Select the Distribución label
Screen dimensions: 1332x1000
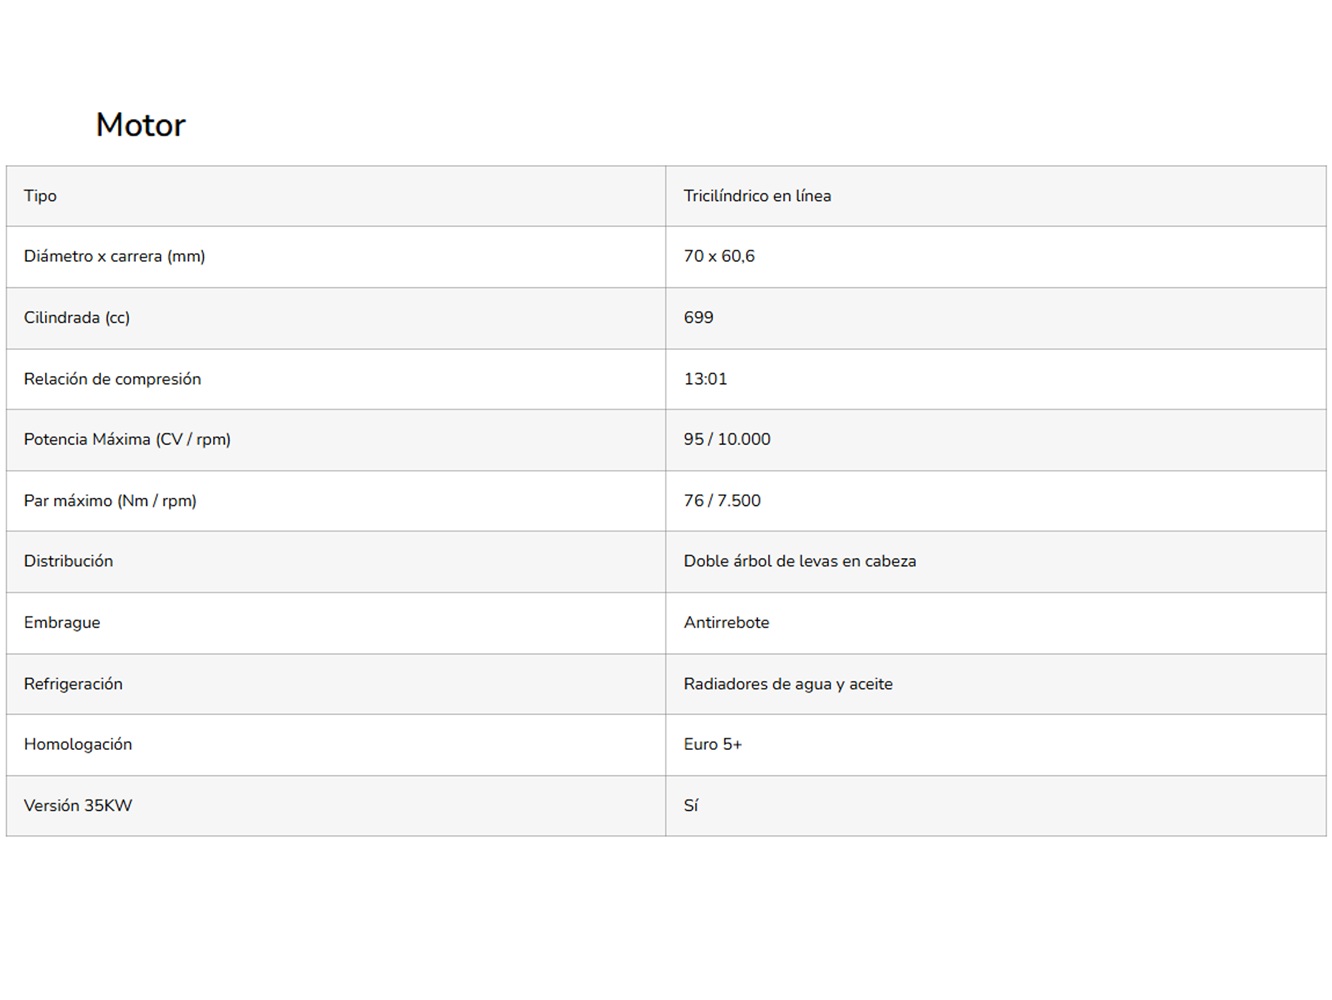pyautogui.click(x=68, y=561)
